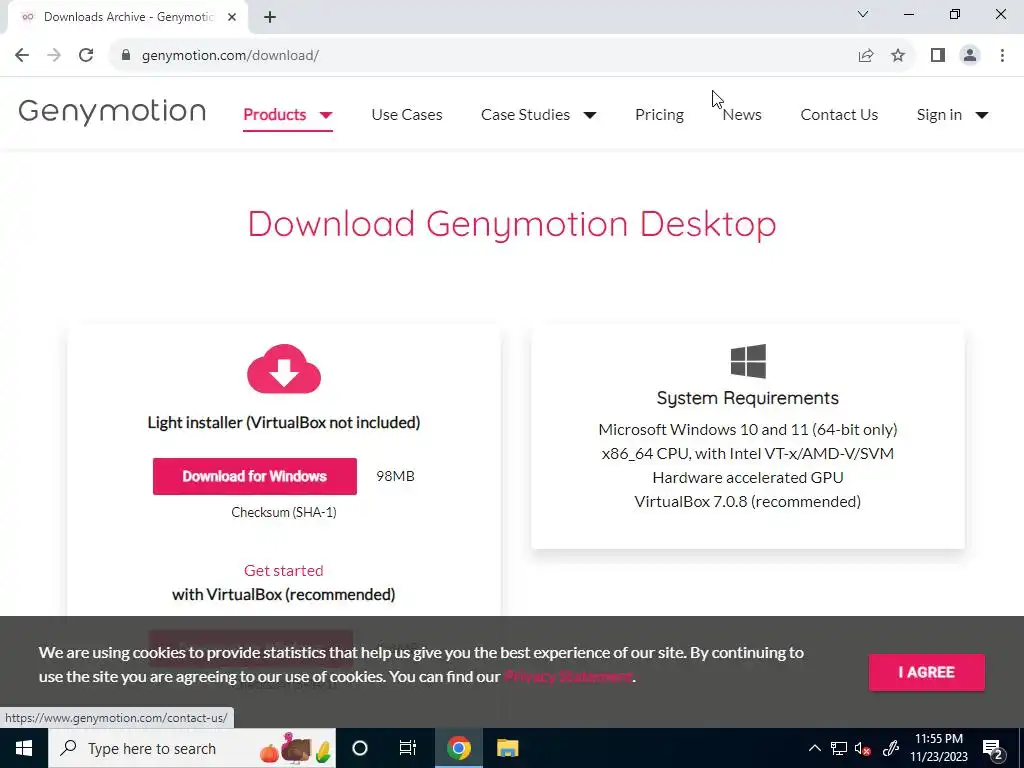
Task: Accept cookies with I AGREE button
Action: click(x=926, y=672)
